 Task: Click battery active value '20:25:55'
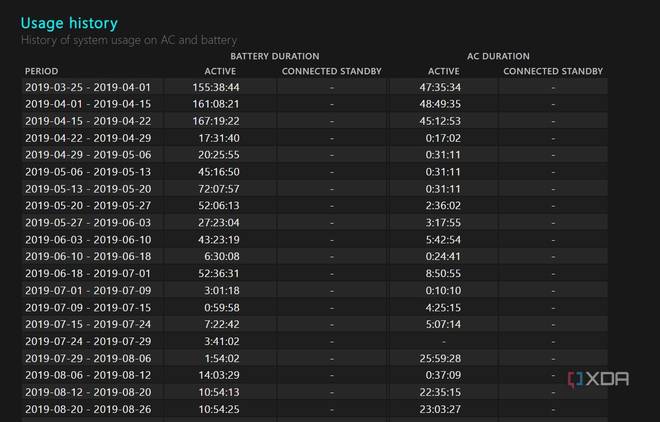click(219, 155)
